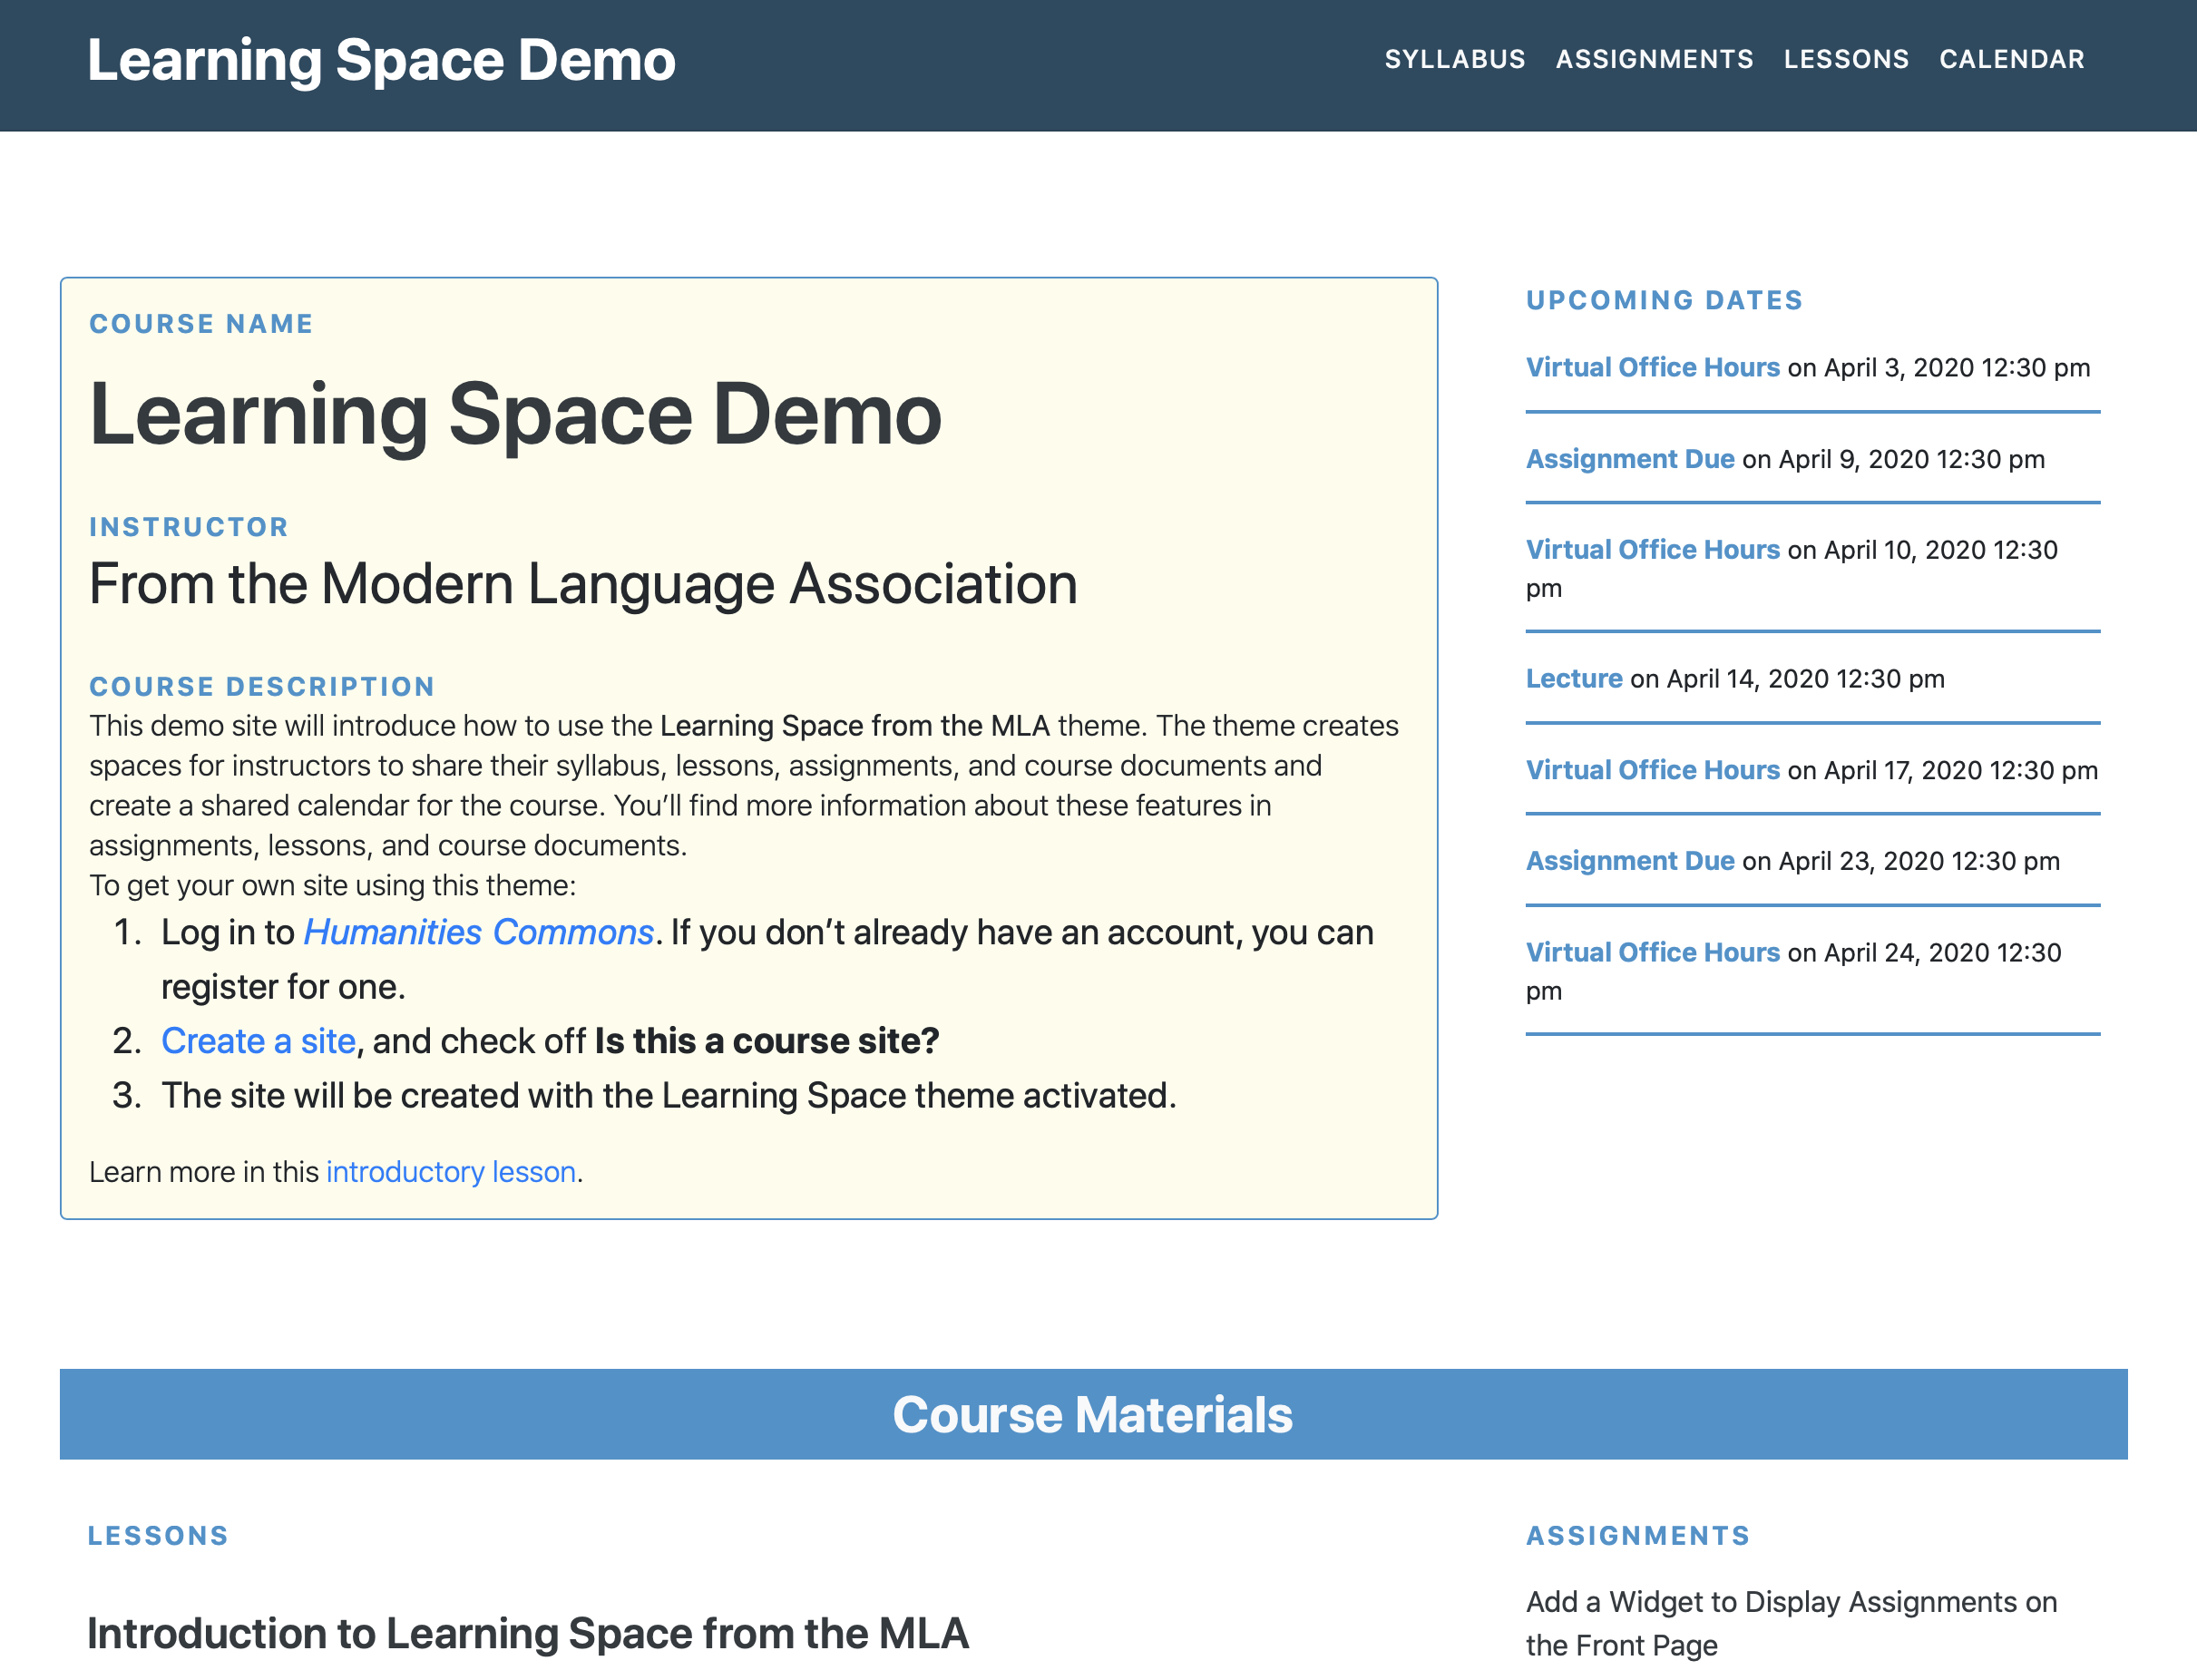2197x1680 pixels.
Task: Open the Lecture event on April 14
Action: [x=1573, y=679]
